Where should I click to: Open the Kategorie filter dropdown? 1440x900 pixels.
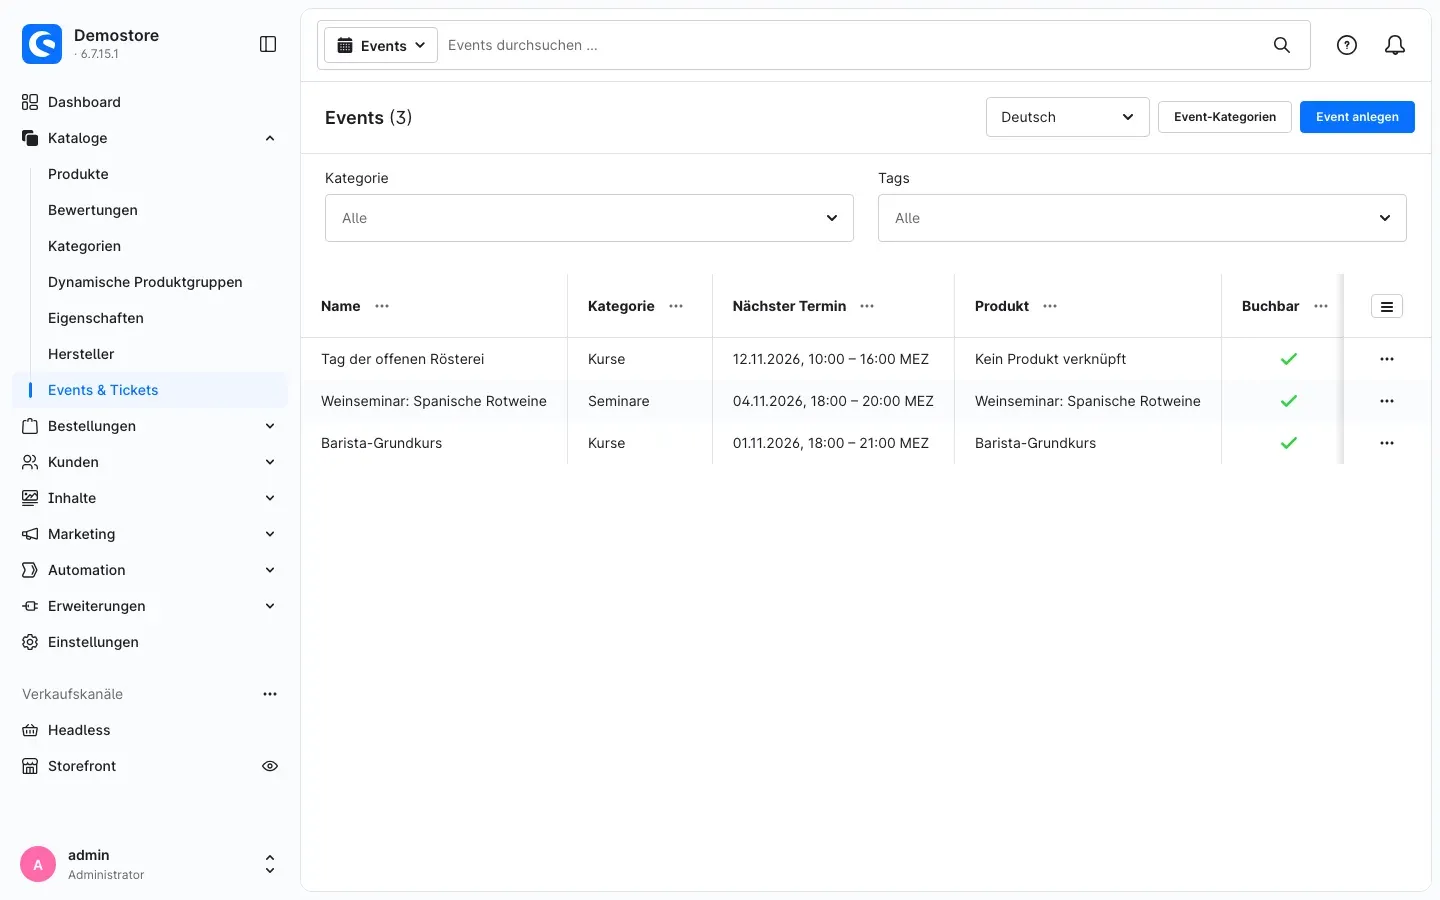click(x=589, y=218)
